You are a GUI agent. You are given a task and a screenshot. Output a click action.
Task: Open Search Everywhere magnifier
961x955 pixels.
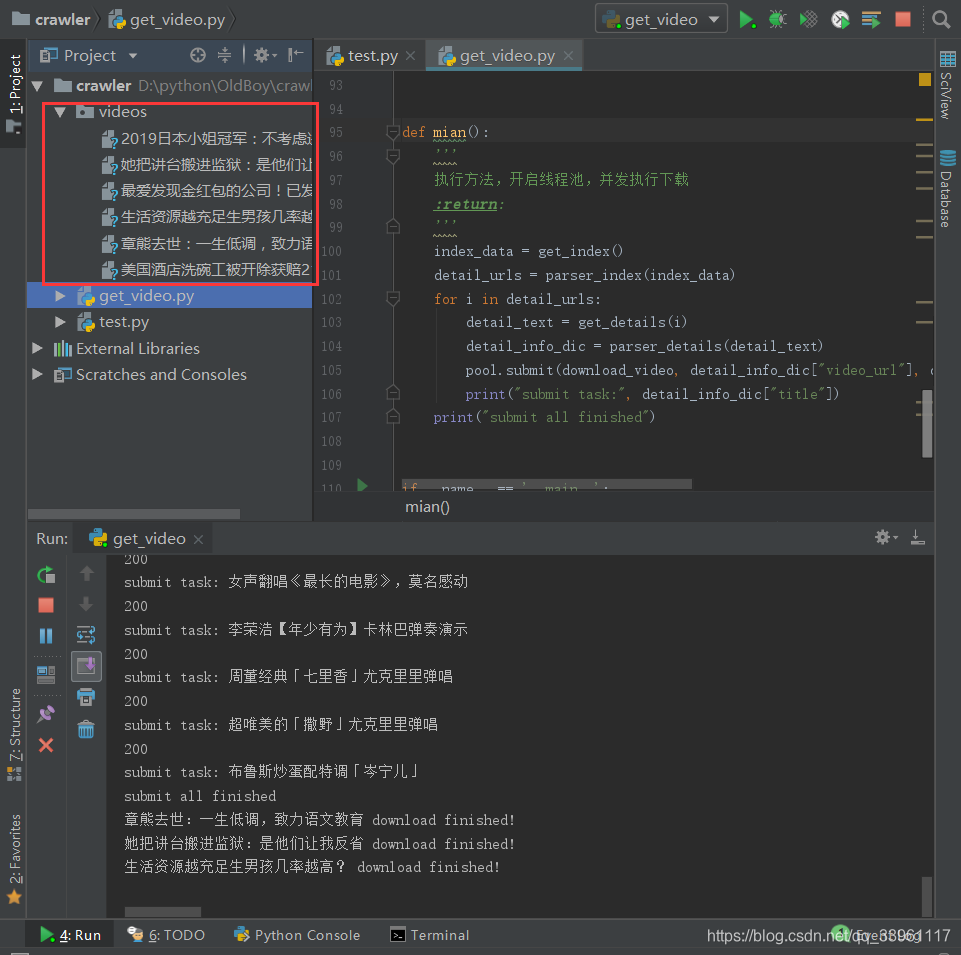coord(941,20)
